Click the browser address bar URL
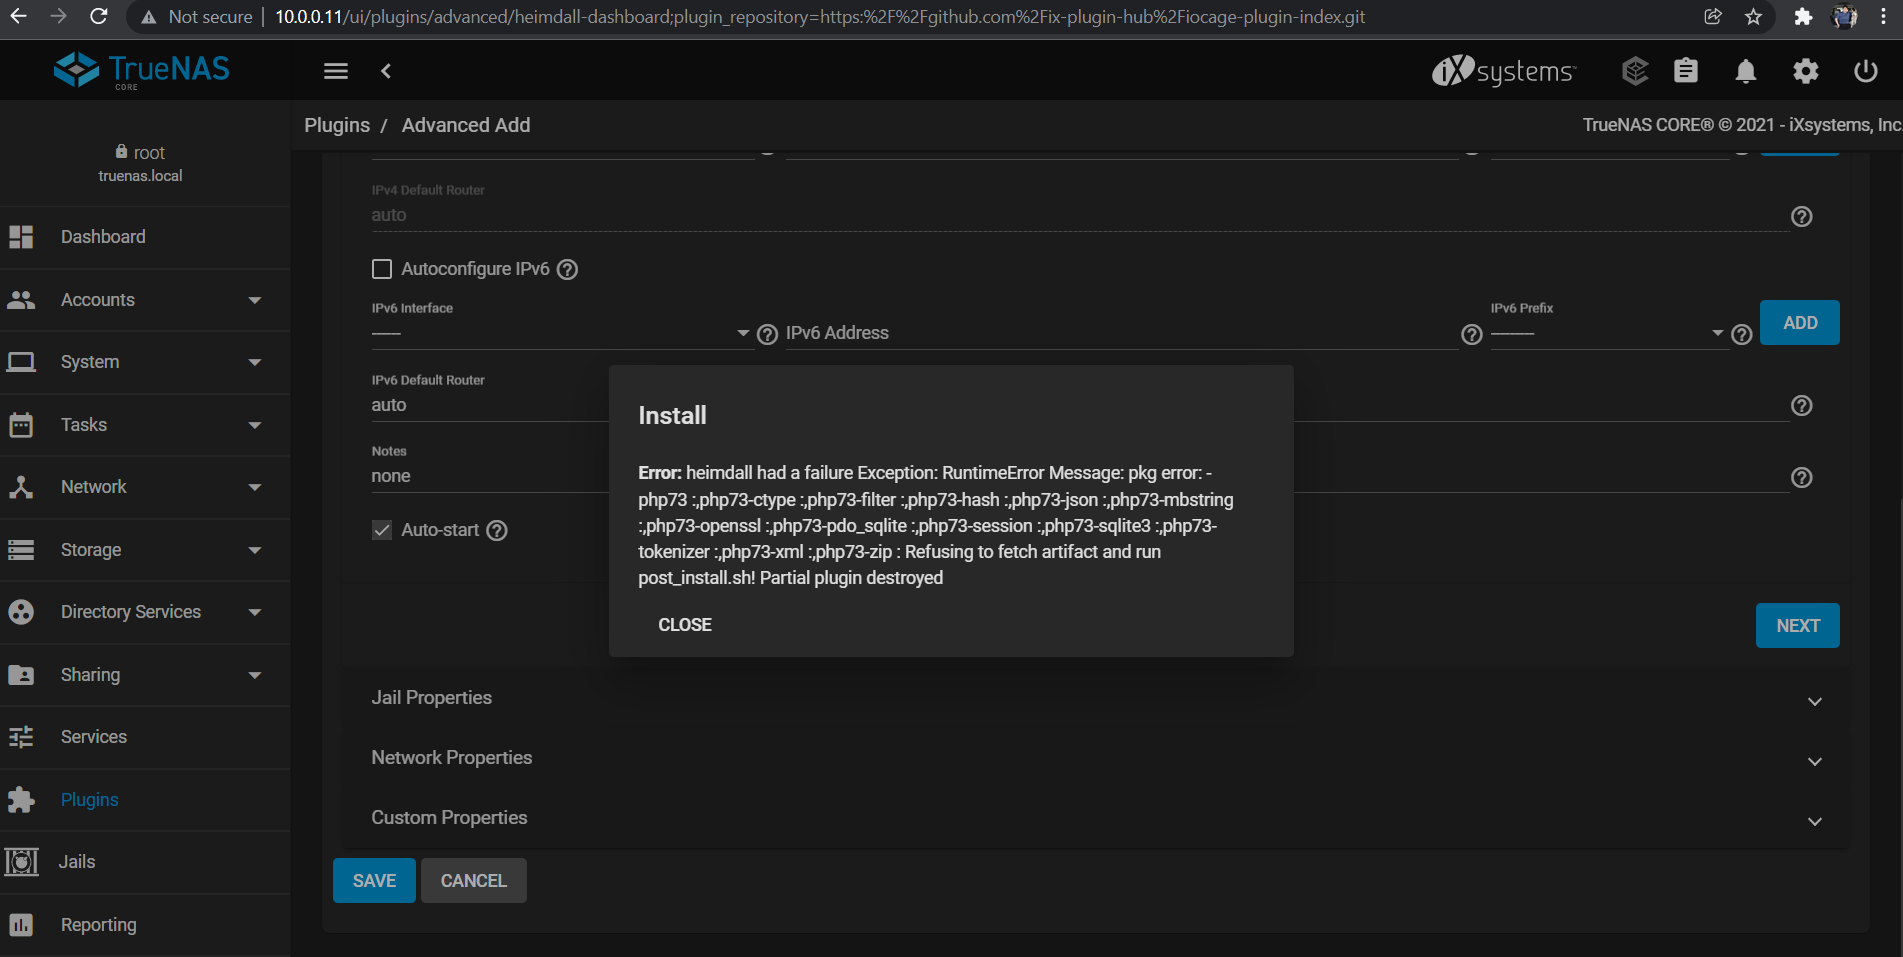 [820, 17]
